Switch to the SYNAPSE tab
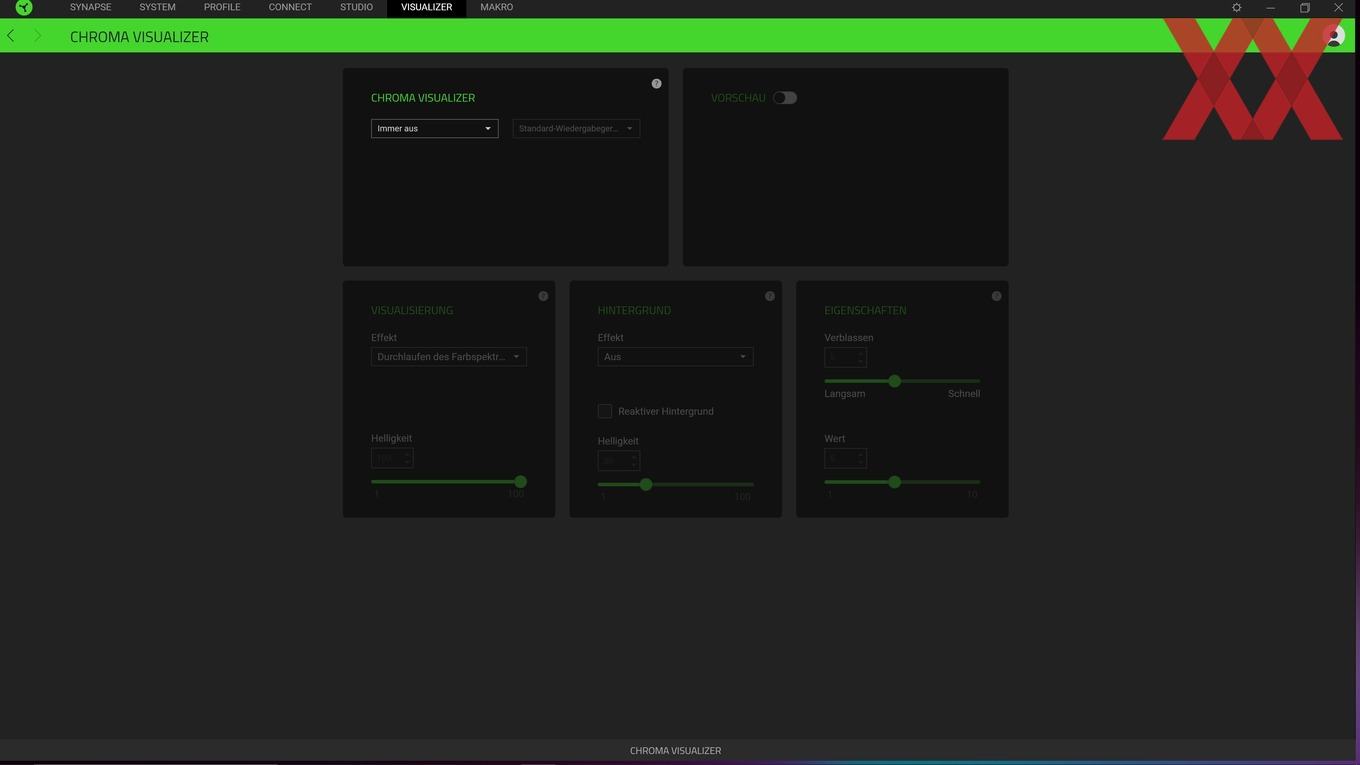 (91, 7)
